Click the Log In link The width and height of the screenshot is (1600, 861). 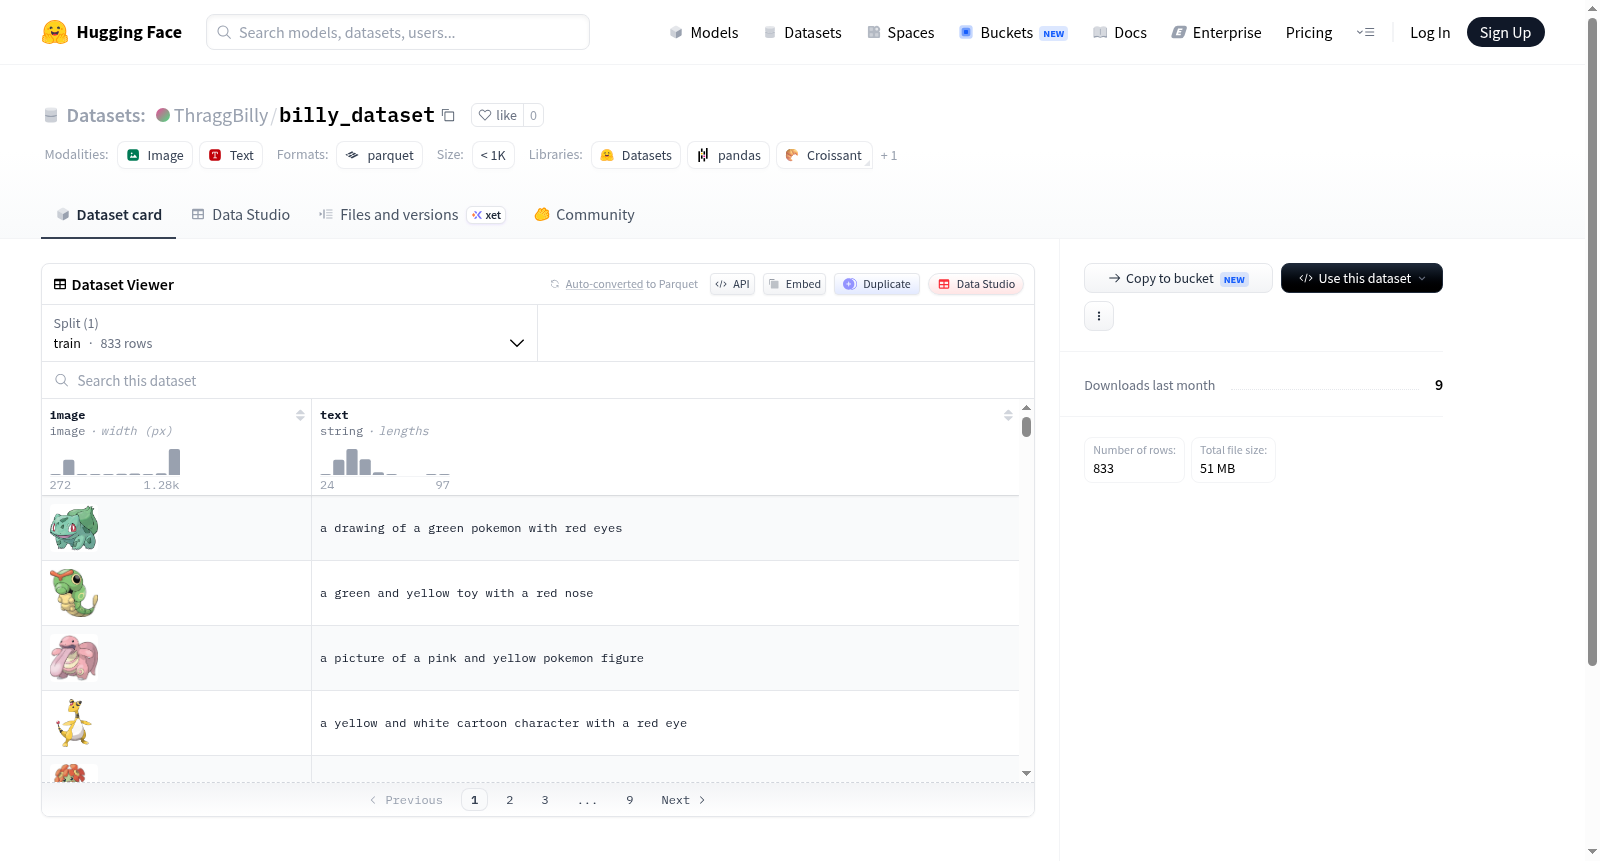click(1430, 33)
